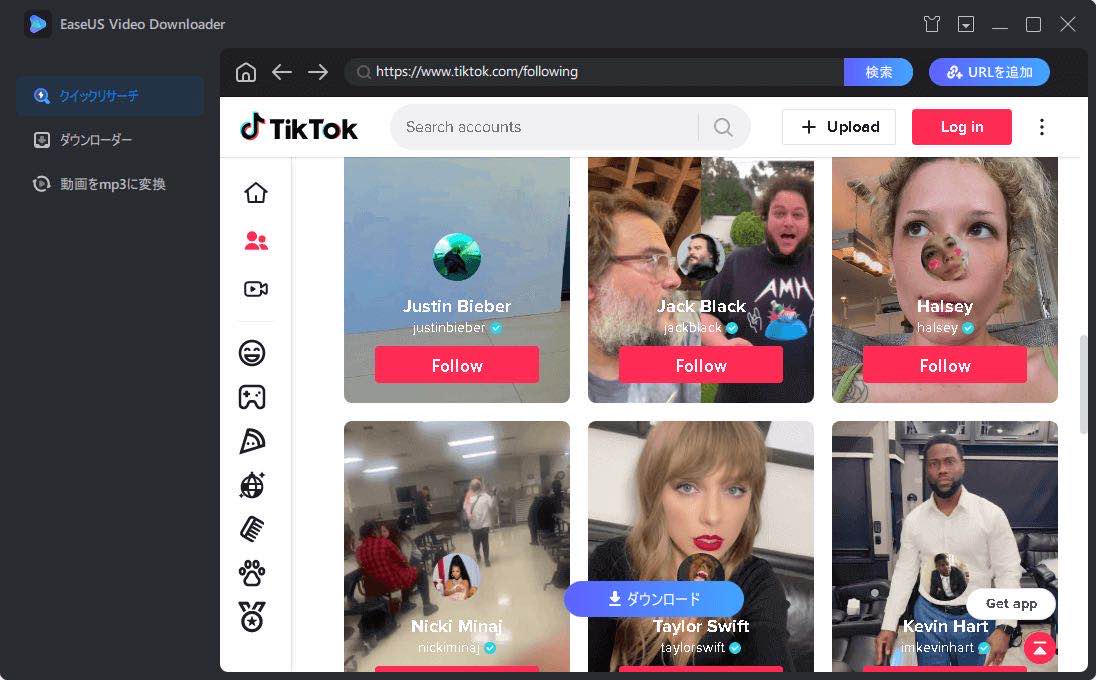Go forward with the right arrow
The width and height of the screenshot is (1096, 680).
318,72
